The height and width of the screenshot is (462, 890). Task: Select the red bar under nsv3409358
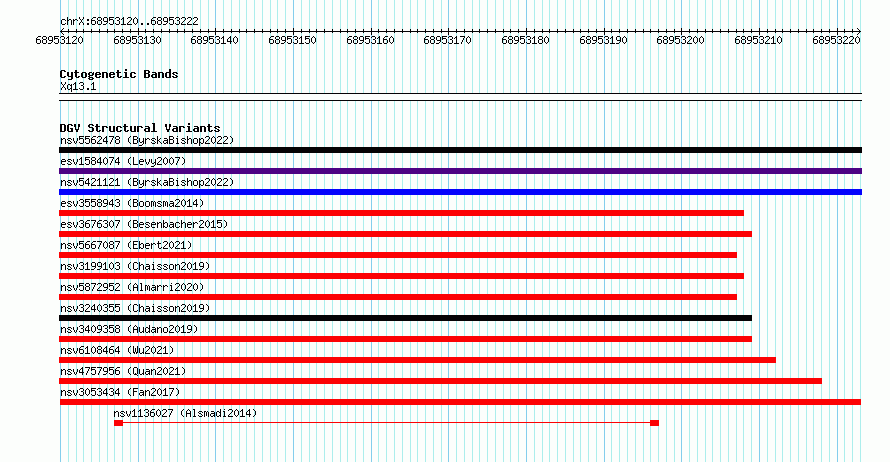(x=405, y=339)
